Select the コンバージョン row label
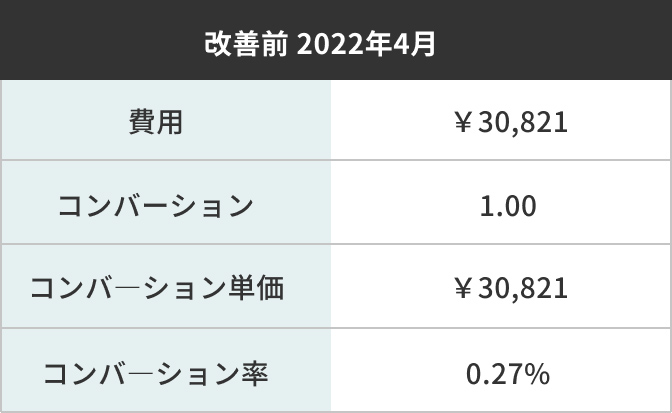Image resolution: width=672 pixels, height=413 pixels. point(156,206)
